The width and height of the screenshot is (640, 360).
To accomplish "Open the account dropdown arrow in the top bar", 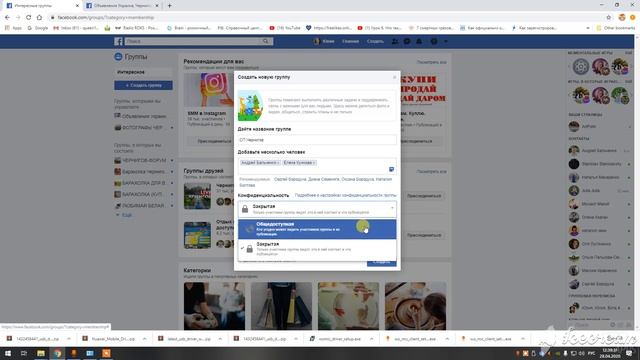I will [446, 41].
